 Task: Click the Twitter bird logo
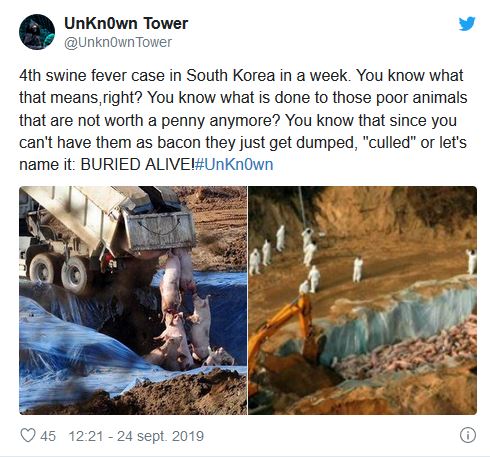pos(467,24)
